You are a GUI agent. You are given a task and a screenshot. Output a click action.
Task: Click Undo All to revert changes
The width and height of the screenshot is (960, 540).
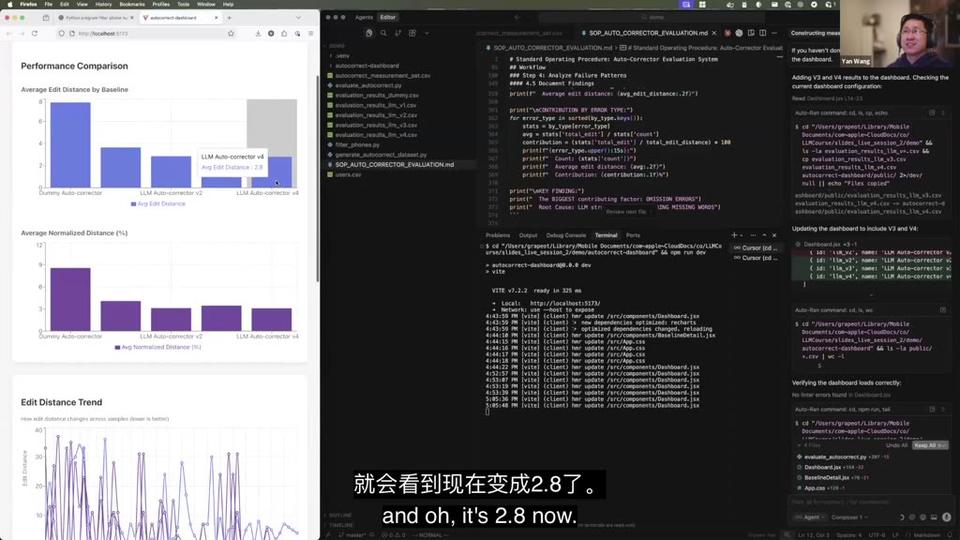click(896, 445)
